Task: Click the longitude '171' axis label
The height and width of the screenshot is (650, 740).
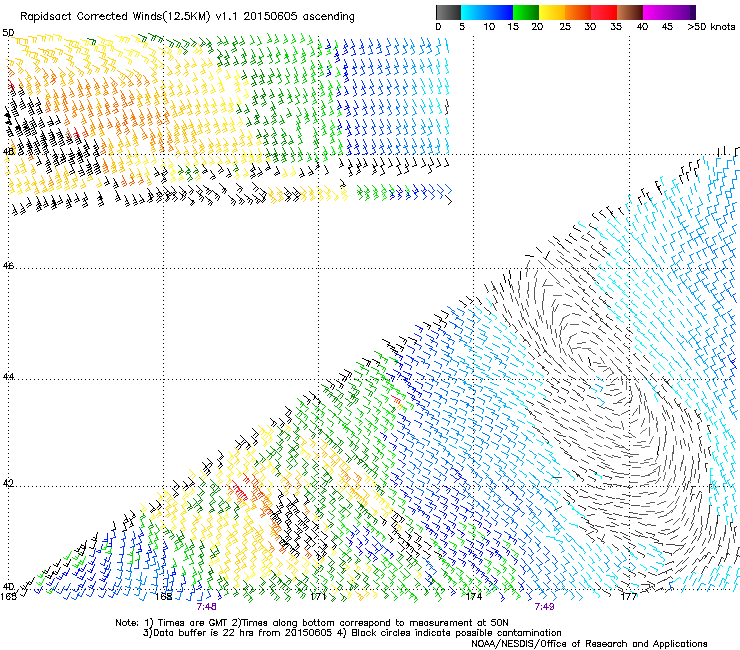Action: 318,597
